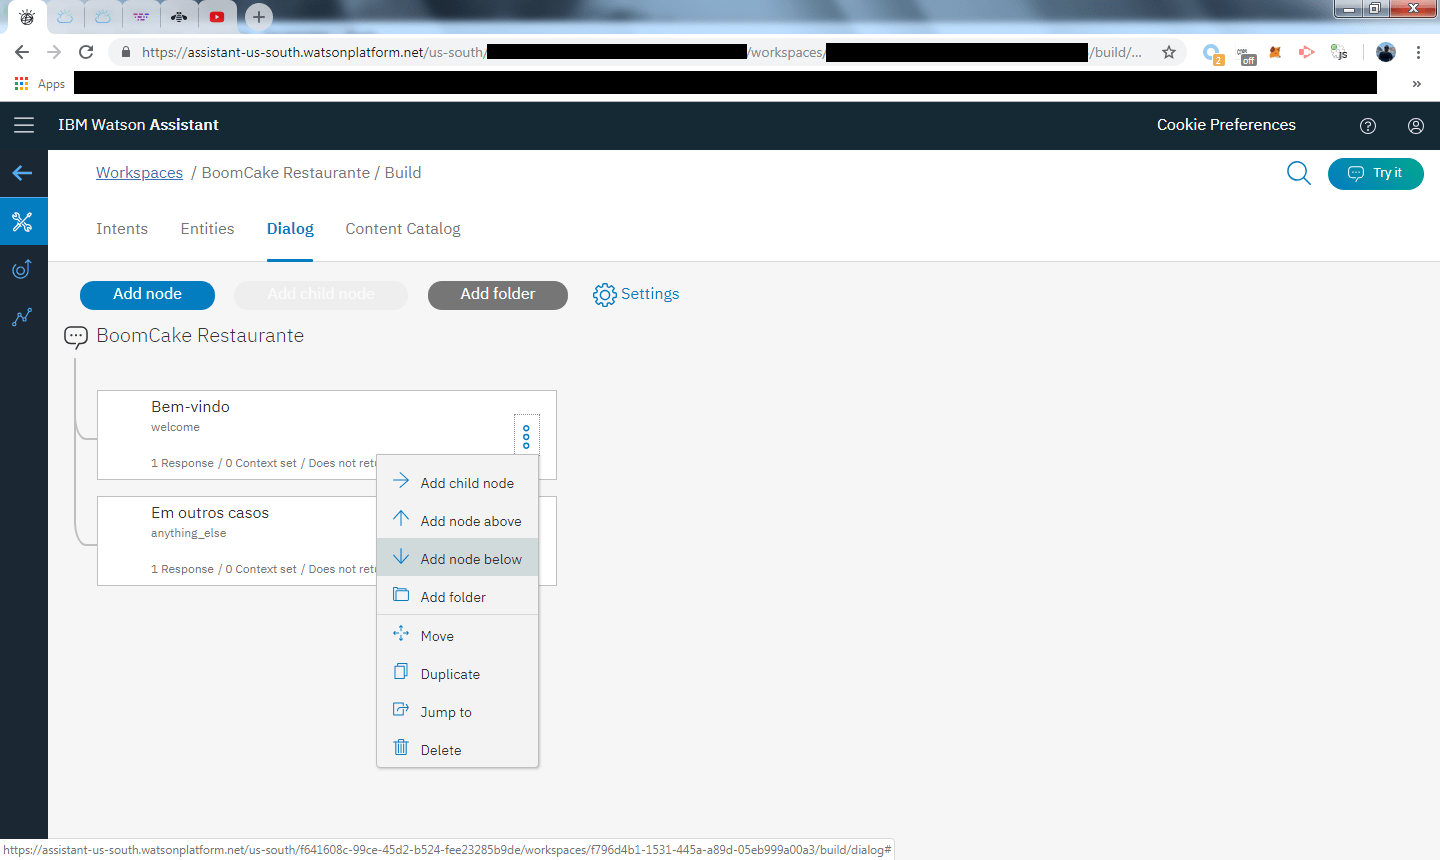The height and width of the screenshot is (860, 1440).
Task: Bookmark this page with star icon
Action: click(x=1169, y=52)
